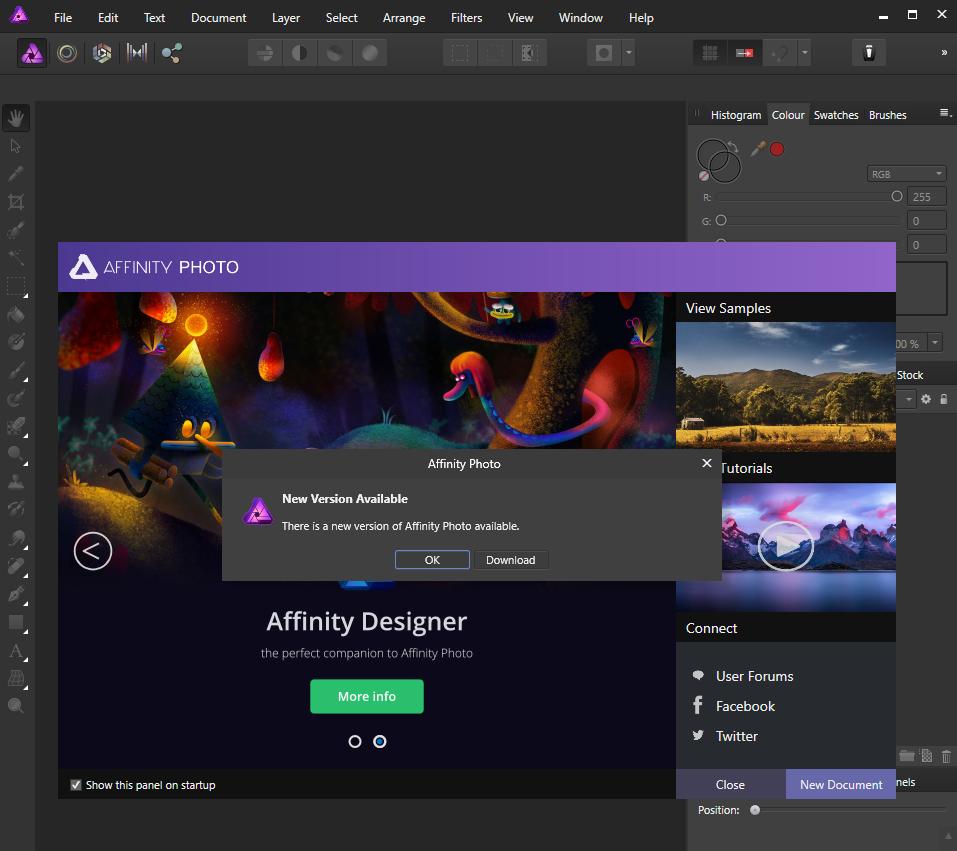Viewport: 957px width, 851px height.
Task: Open the Arrange menu
Action: click(x=404, y=18)
